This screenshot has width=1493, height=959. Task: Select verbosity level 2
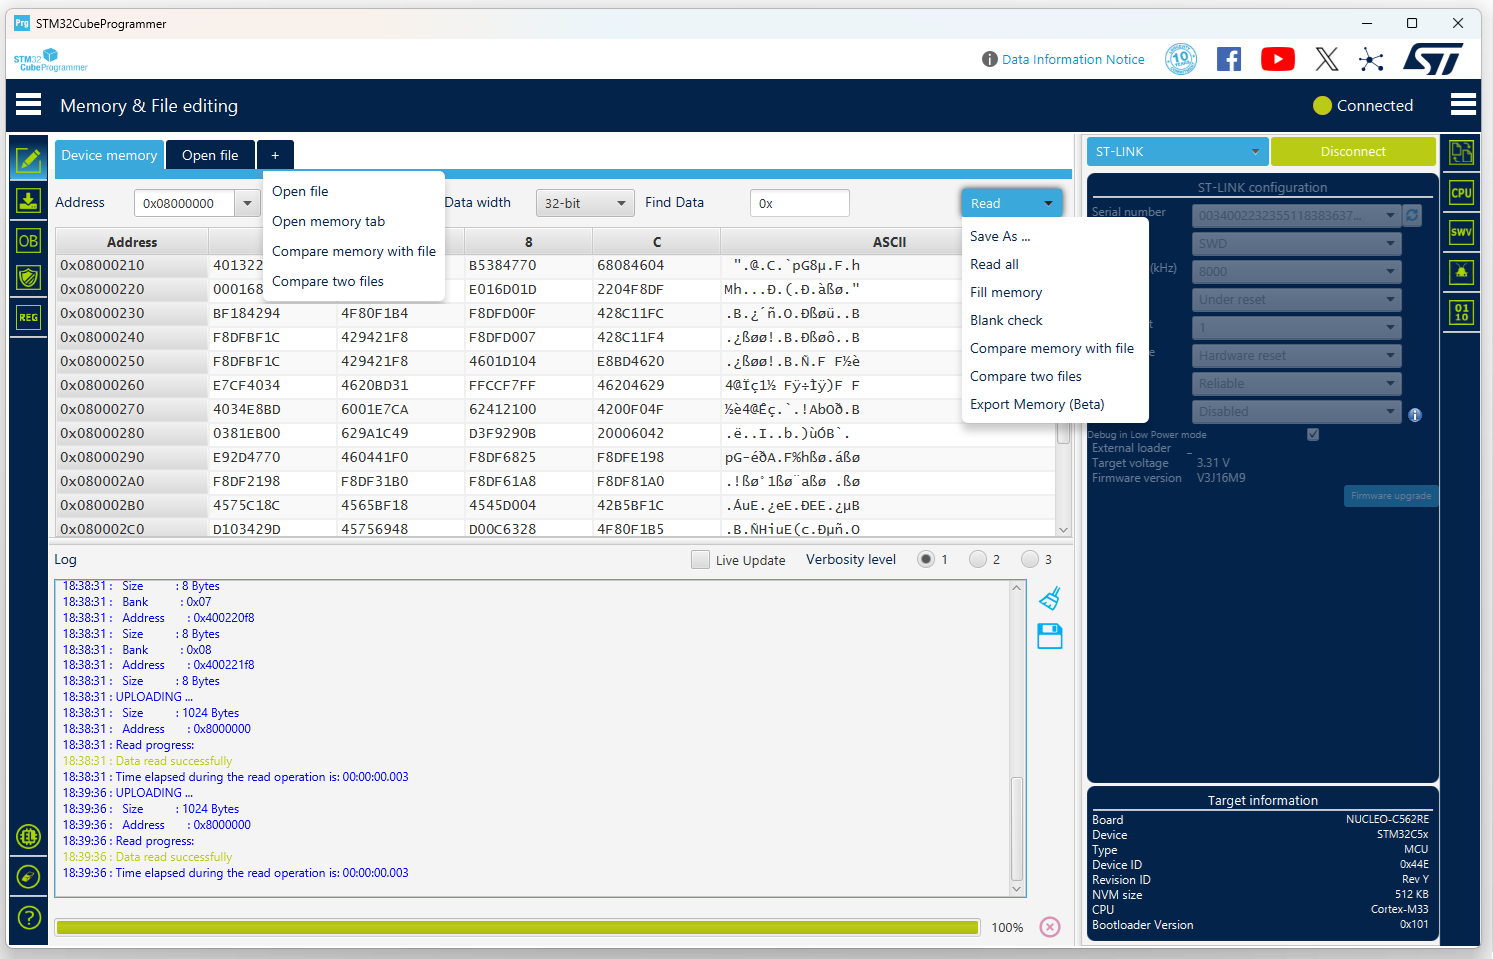point(978,559)
